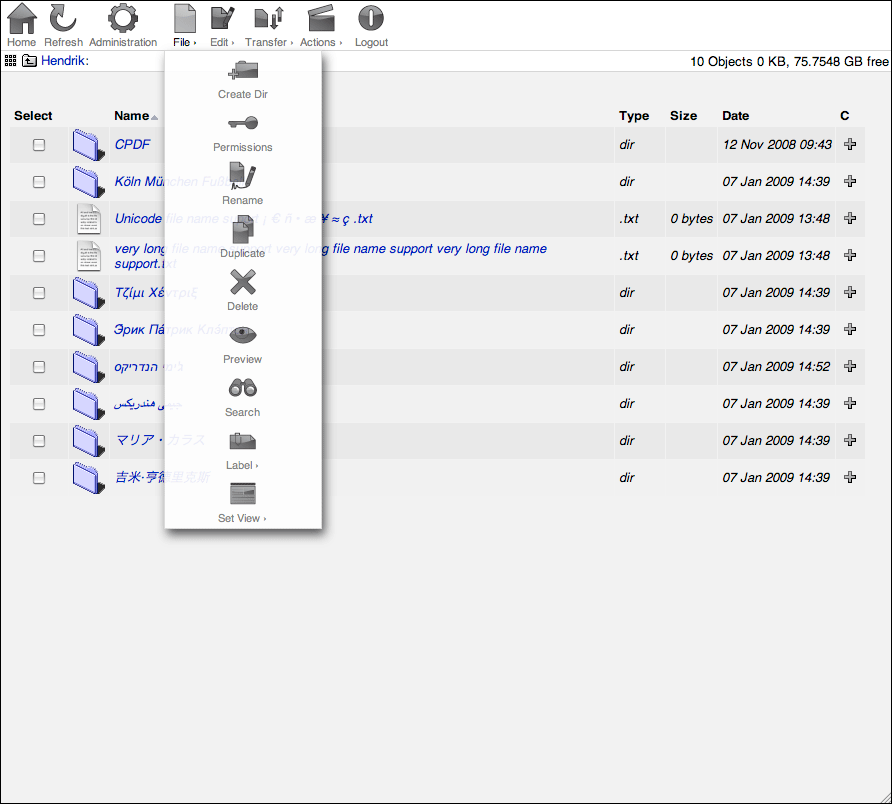Click the Hendrik breadcrumb link

(x=62, y=60)
